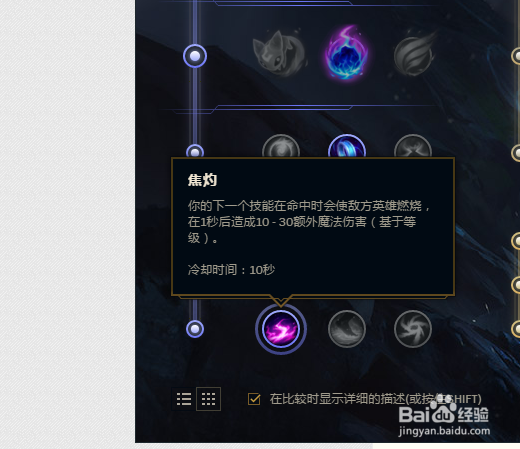Screen dimensions: 520x449
Task: Choose the Phase Rush keystone rune
Action: pyautogui.click(x=413, y=54)
